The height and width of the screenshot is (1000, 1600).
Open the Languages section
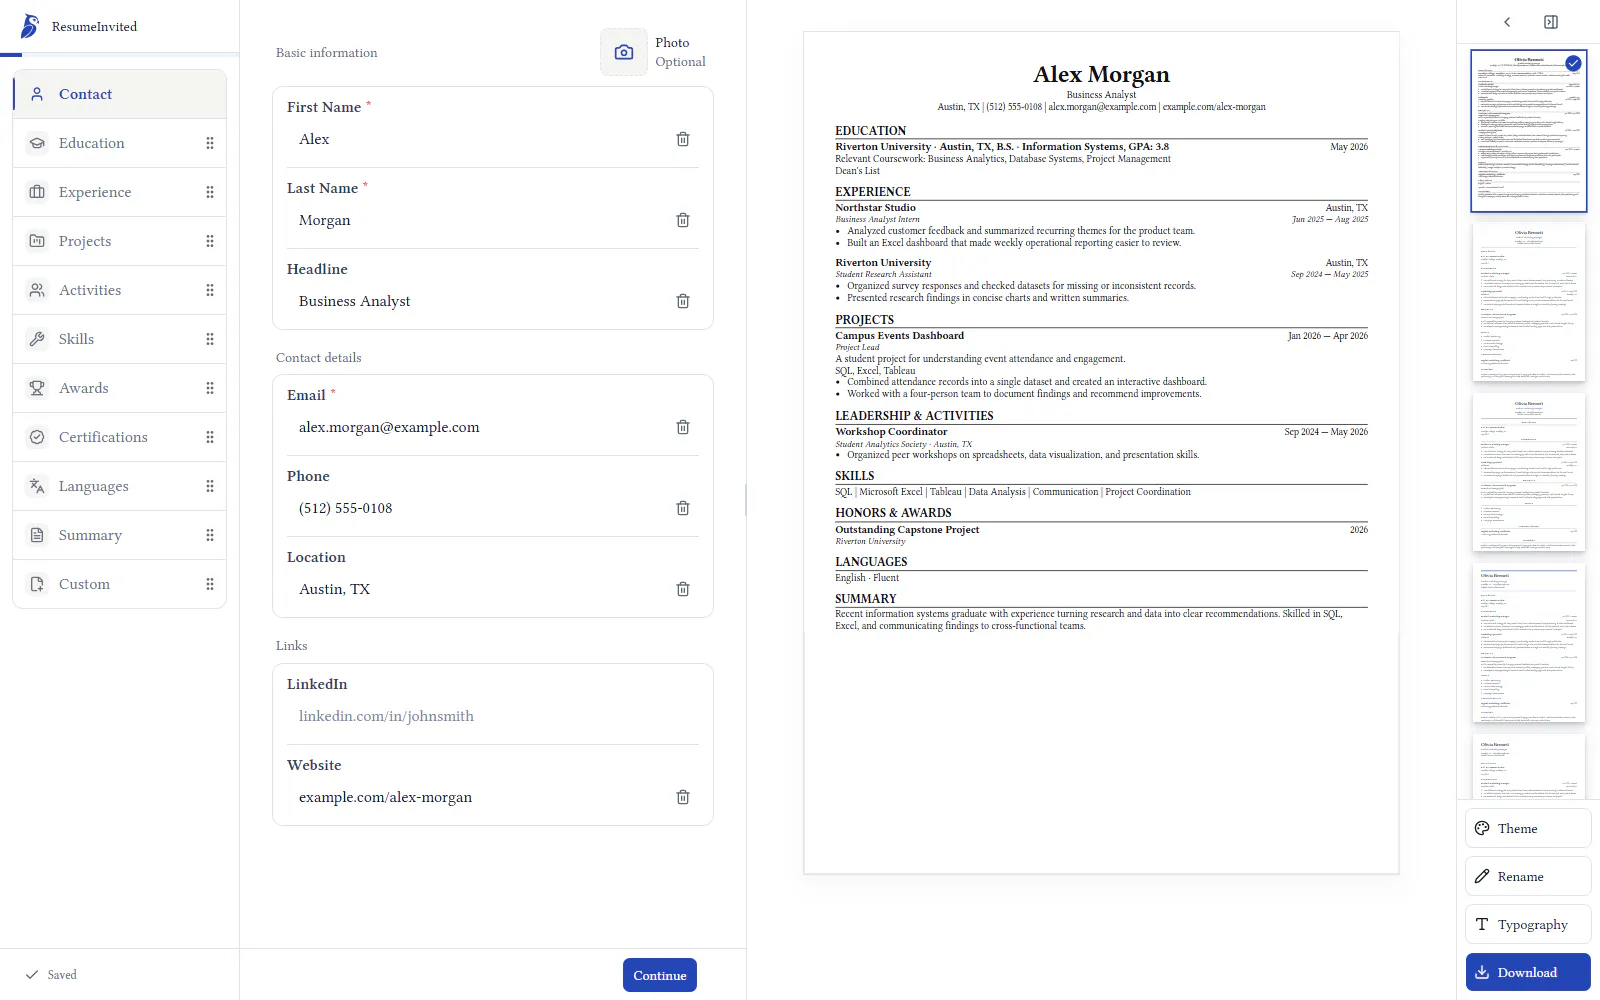120,486
